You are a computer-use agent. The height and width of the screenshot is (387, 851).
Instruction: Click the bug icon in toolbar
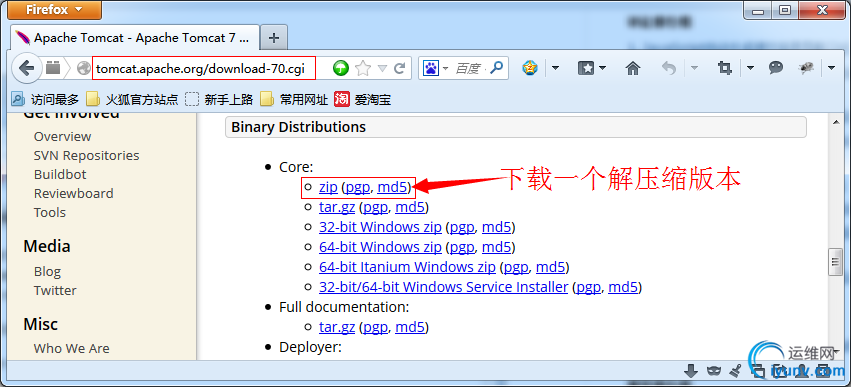(x=806, y=68)
